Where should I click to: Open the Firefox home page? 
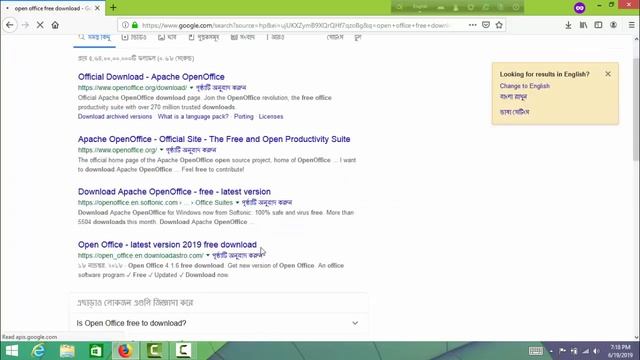click(55, 25)
